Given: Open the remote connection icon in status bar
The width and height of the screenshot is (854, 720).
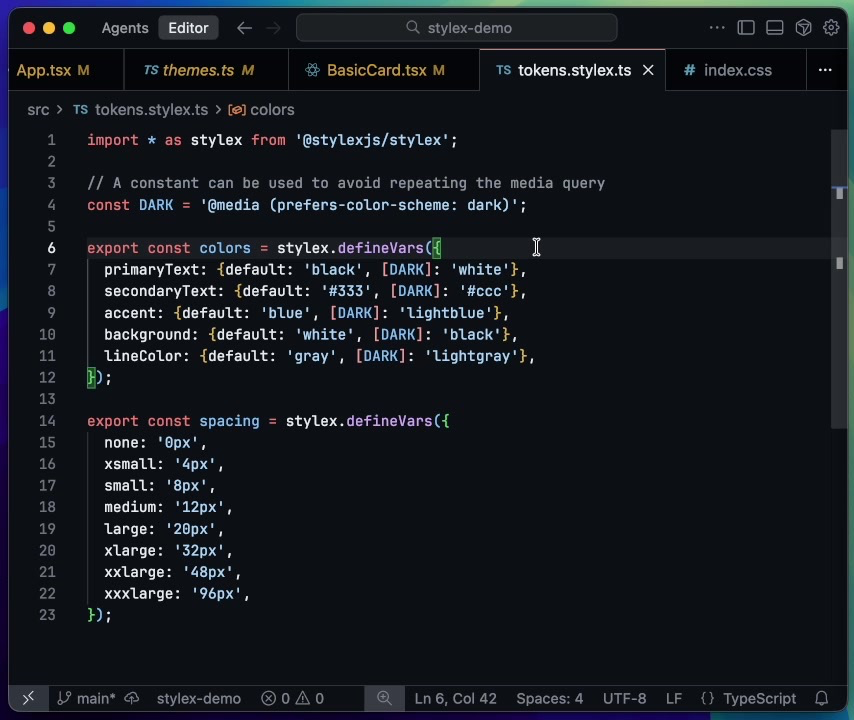Looking at the screenshot, I should (28, 698).
